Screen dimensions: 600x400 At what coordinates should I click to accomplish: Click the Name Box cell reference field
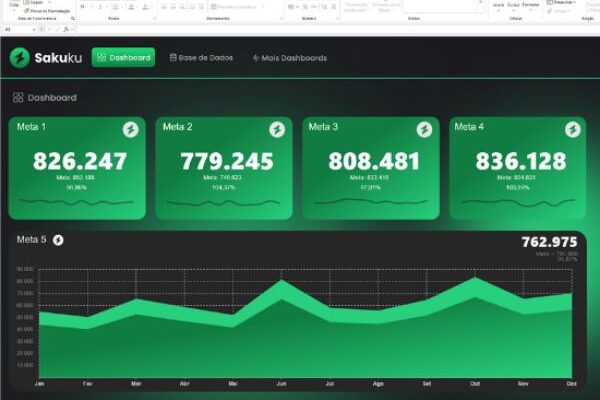click(x=18, y=29)
